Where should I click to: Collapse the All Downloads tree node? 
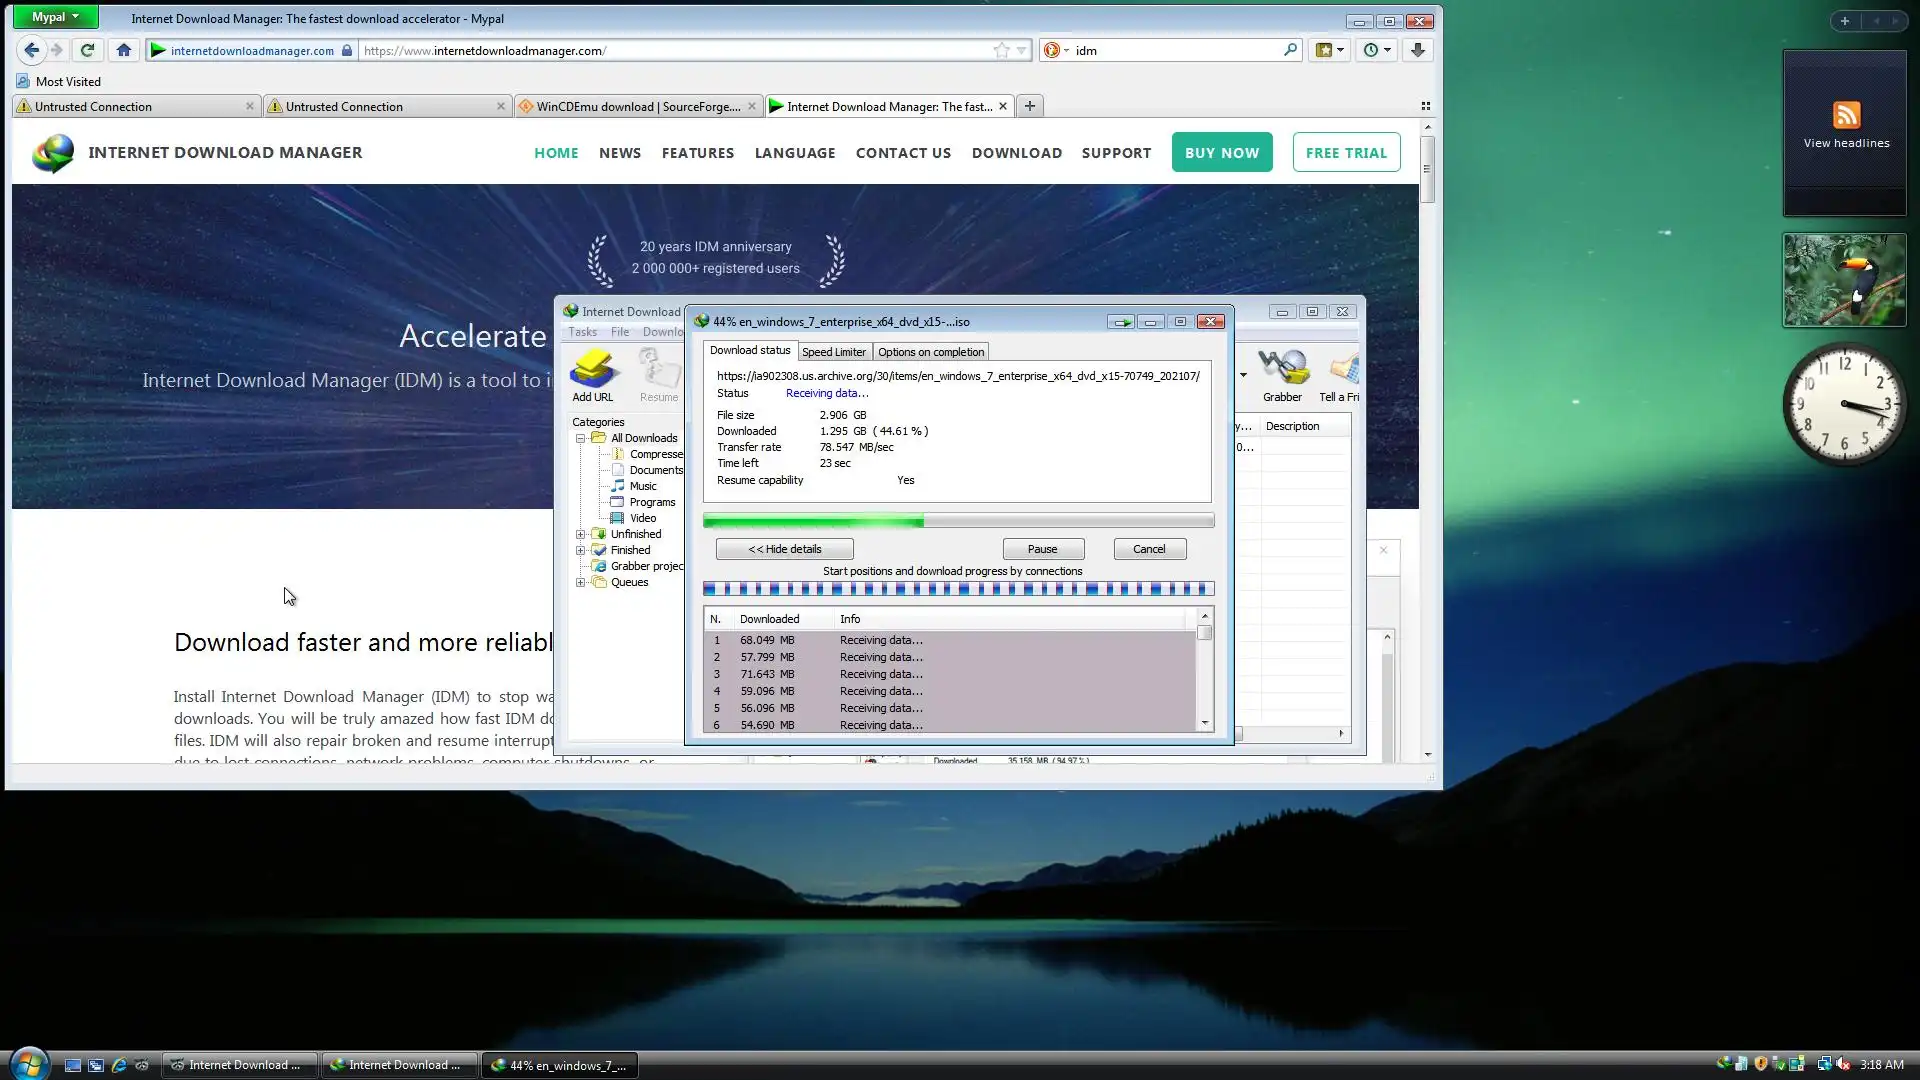[580, 438]
